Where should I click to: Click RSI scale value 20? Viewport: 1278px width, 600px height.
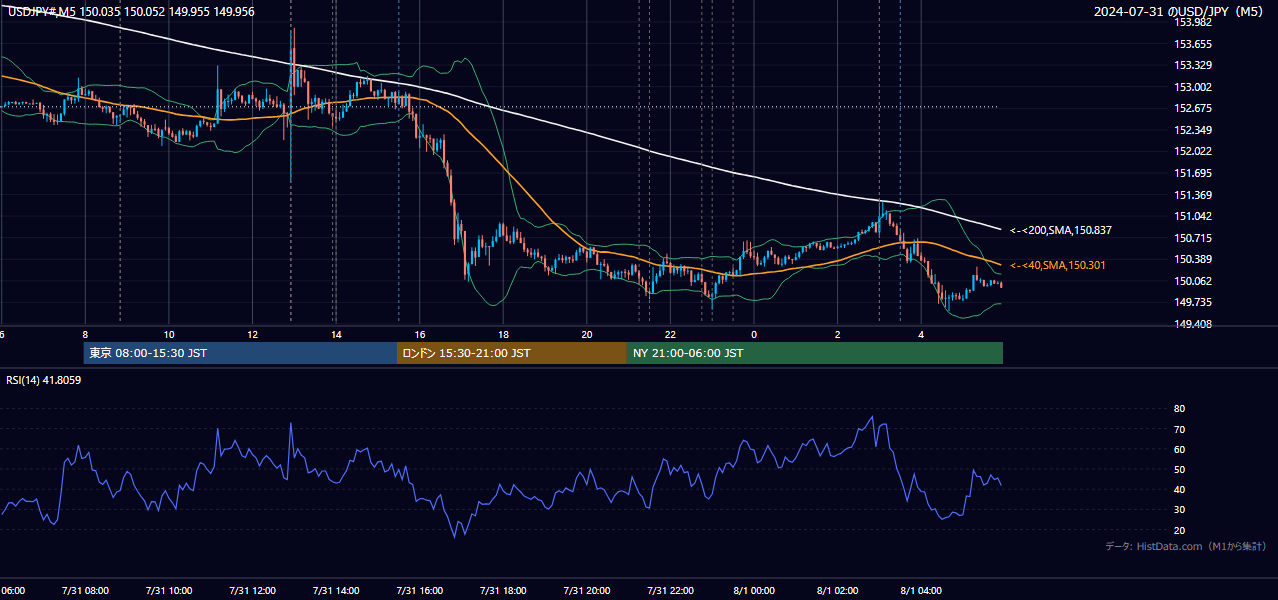point(1179,530)
